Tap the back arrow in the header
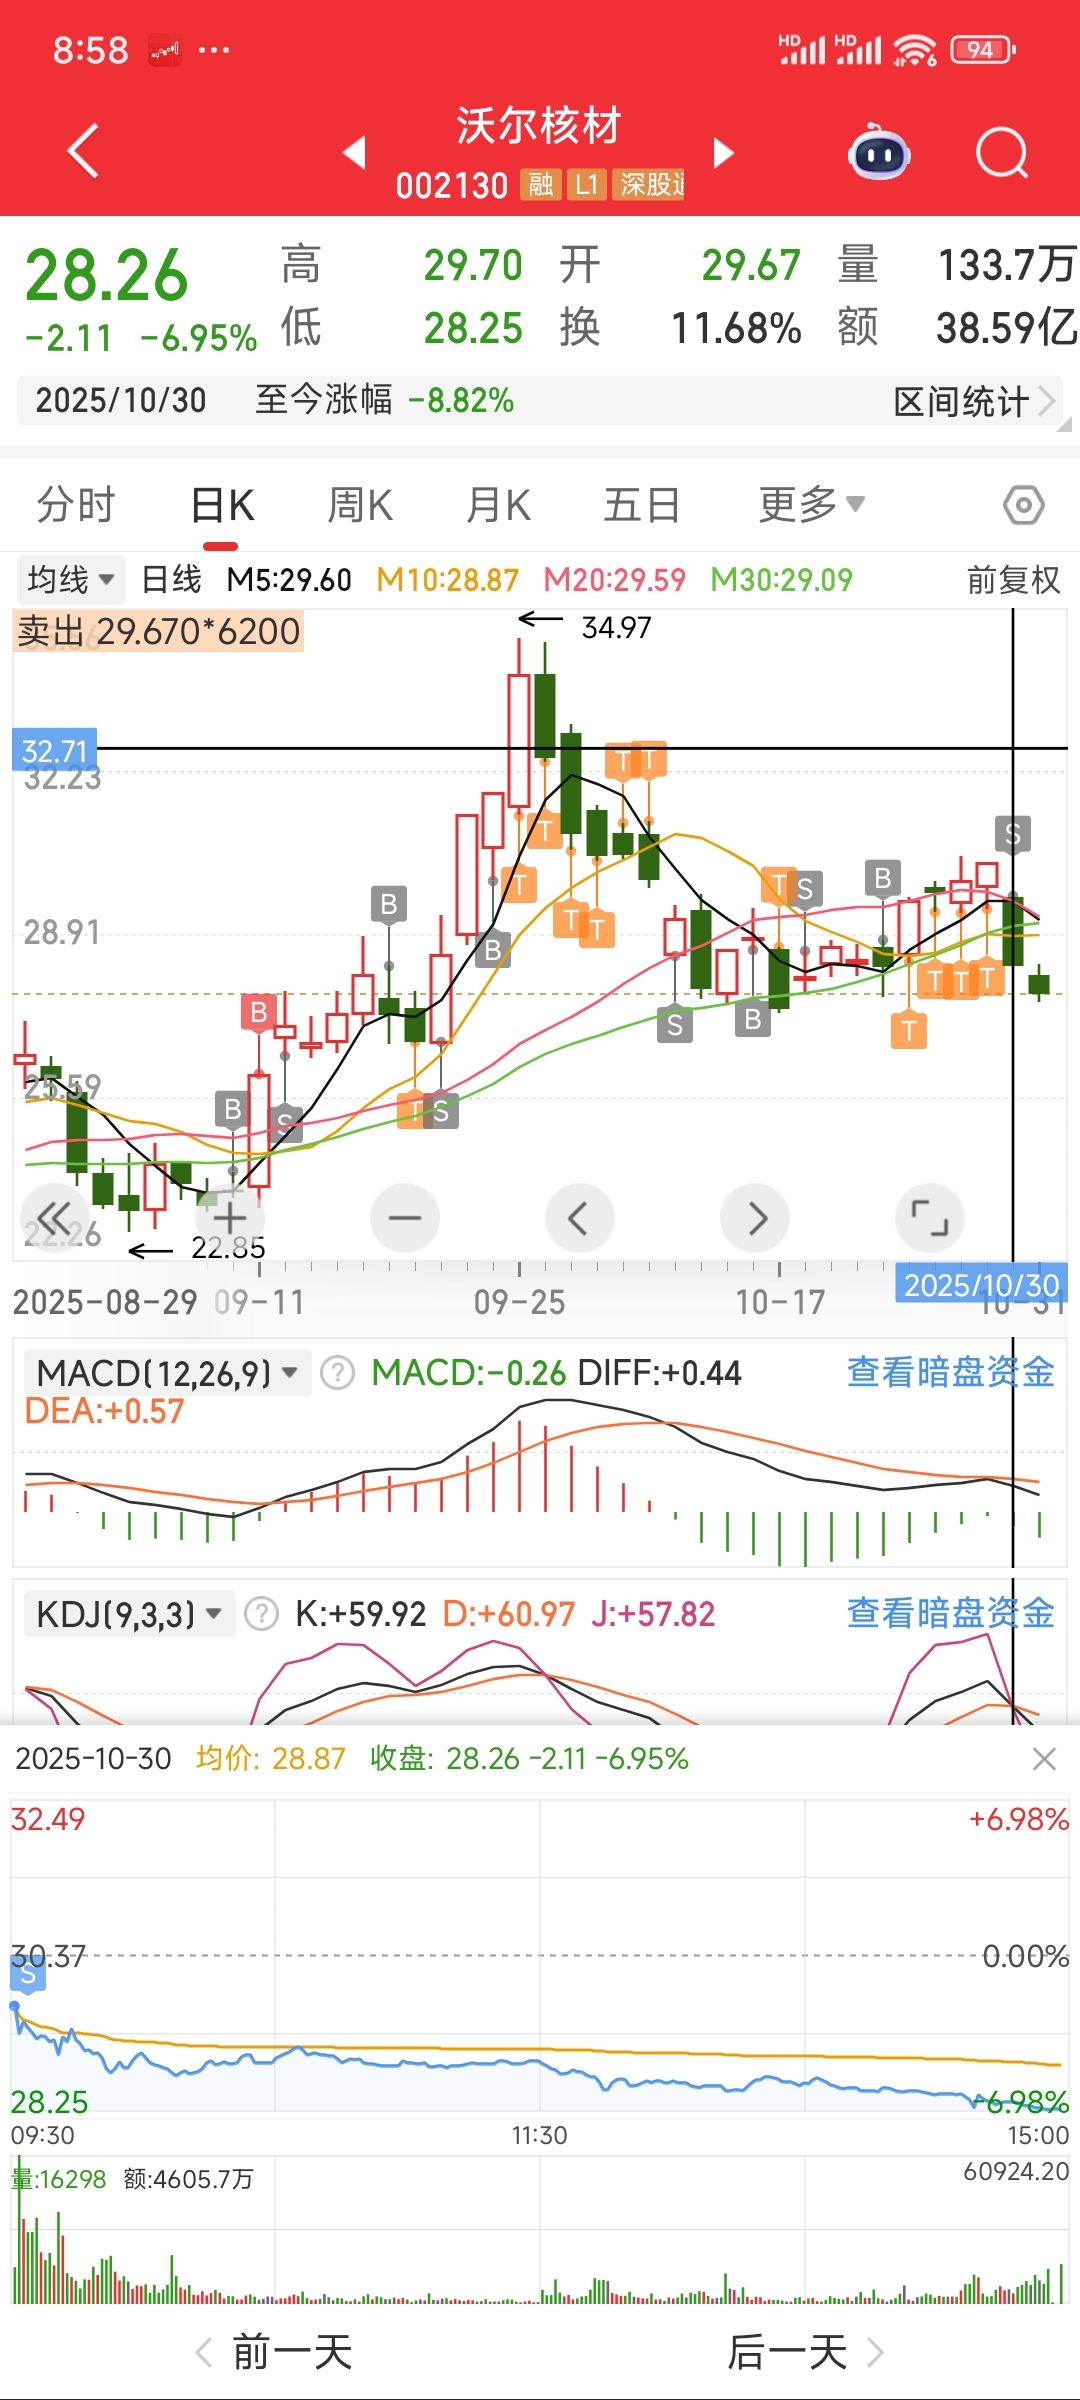The width and height of the screenshot is (1080, 2400). 84,151
